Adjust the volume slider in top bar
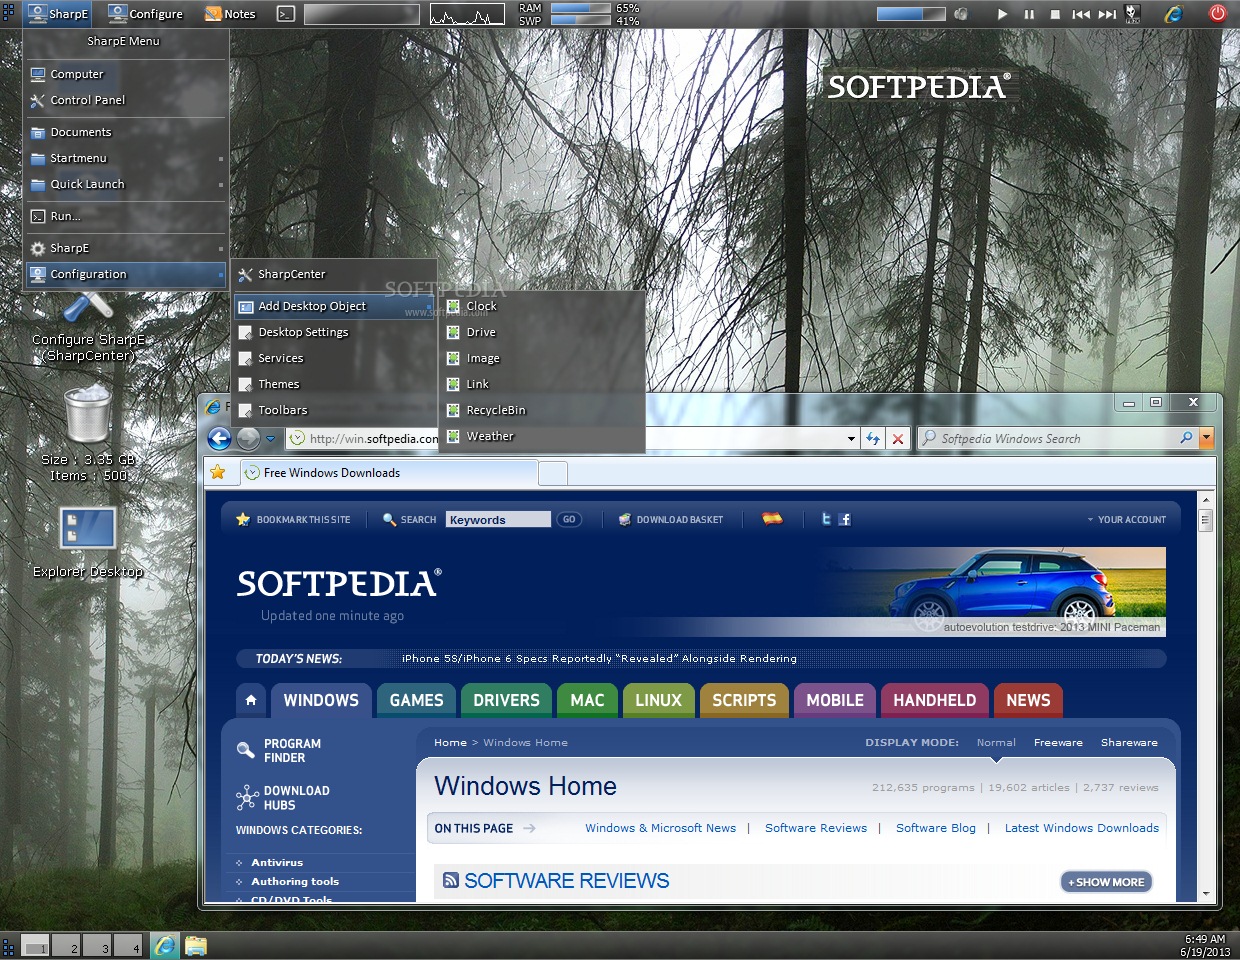 click(910, 14)
